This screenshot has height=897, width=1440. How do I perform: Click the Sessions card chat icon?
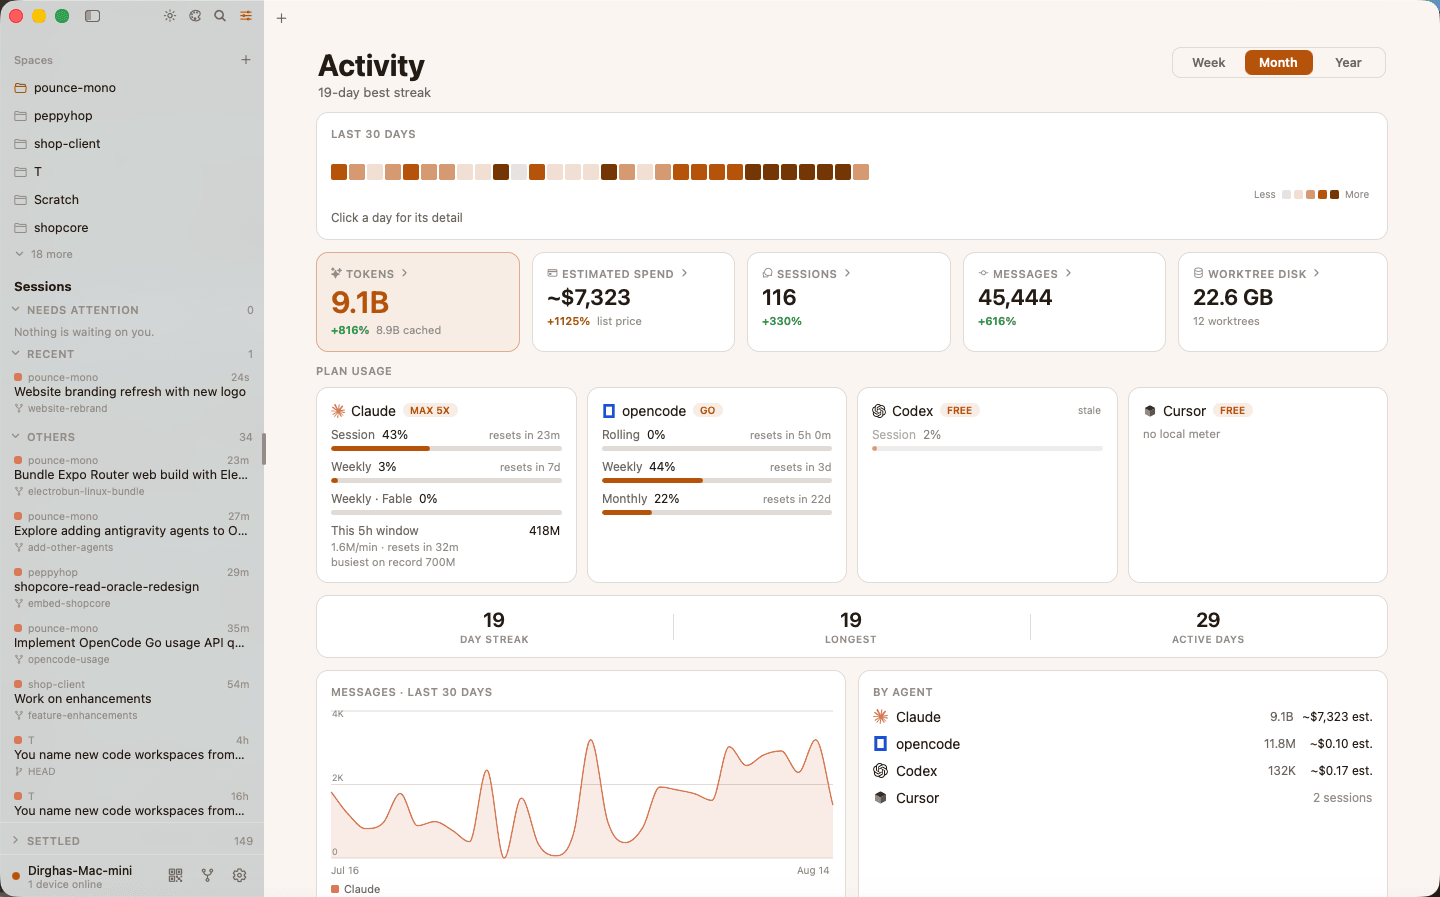click(x=767, y=273)
